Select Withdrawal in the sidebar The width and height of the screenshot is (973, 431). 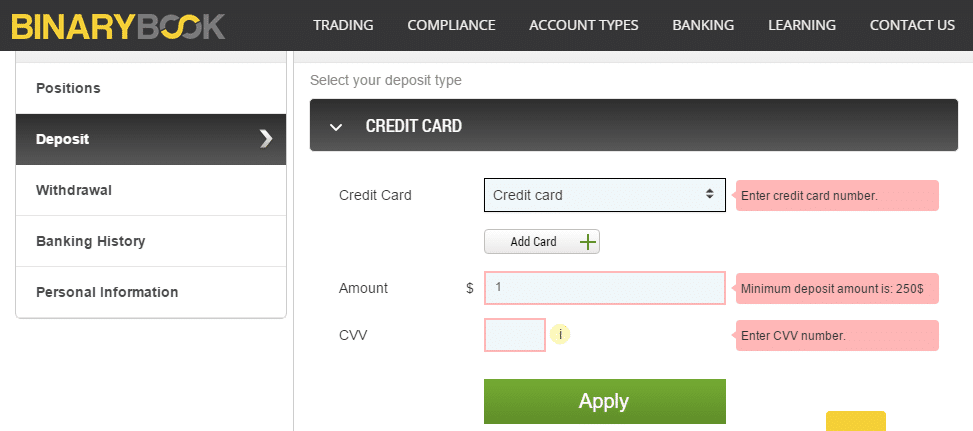click(x=151, y=190)
